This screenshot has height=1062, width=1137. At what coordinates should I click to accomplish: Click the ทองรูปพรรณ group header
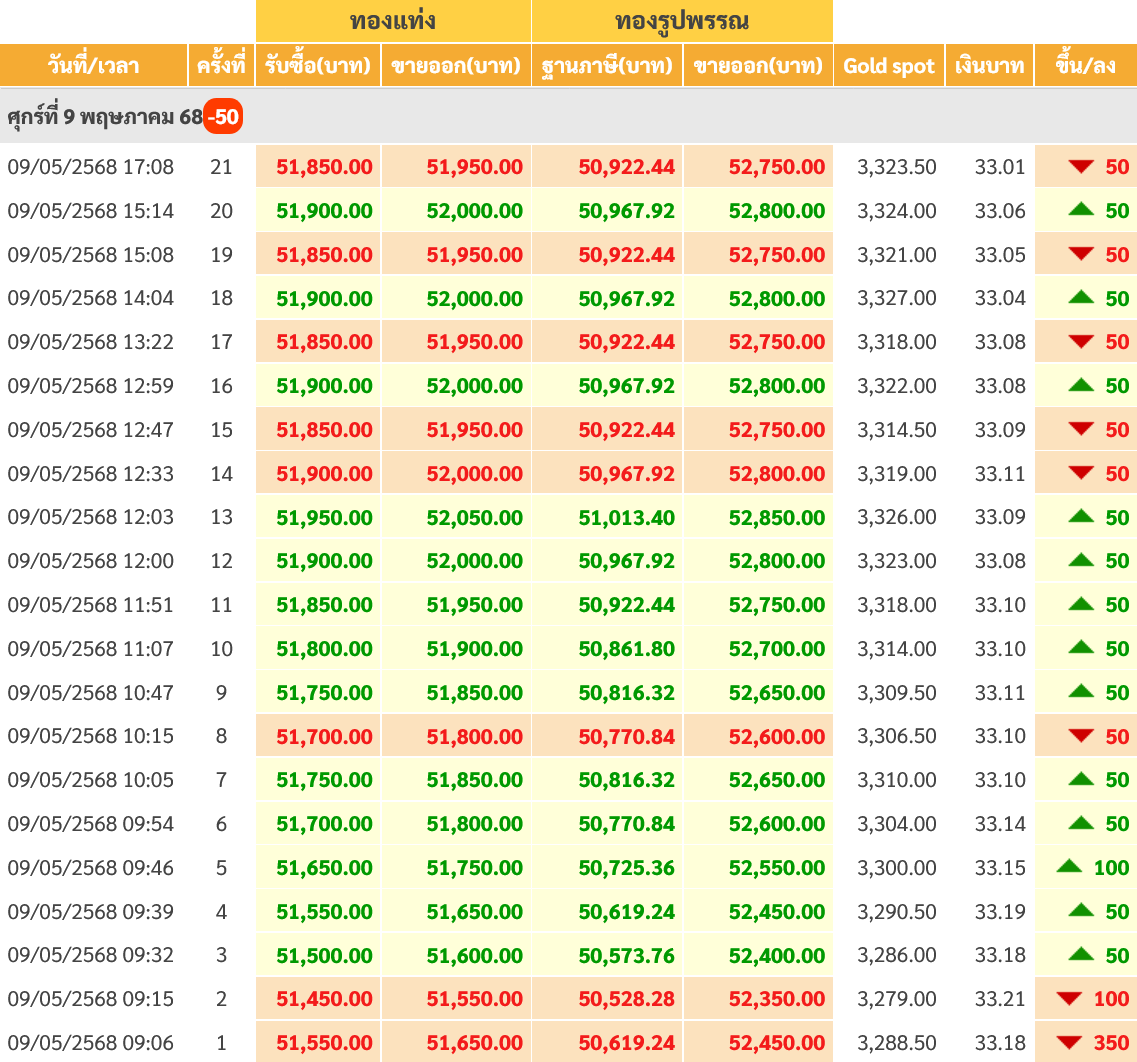click(x=682, y=21)
